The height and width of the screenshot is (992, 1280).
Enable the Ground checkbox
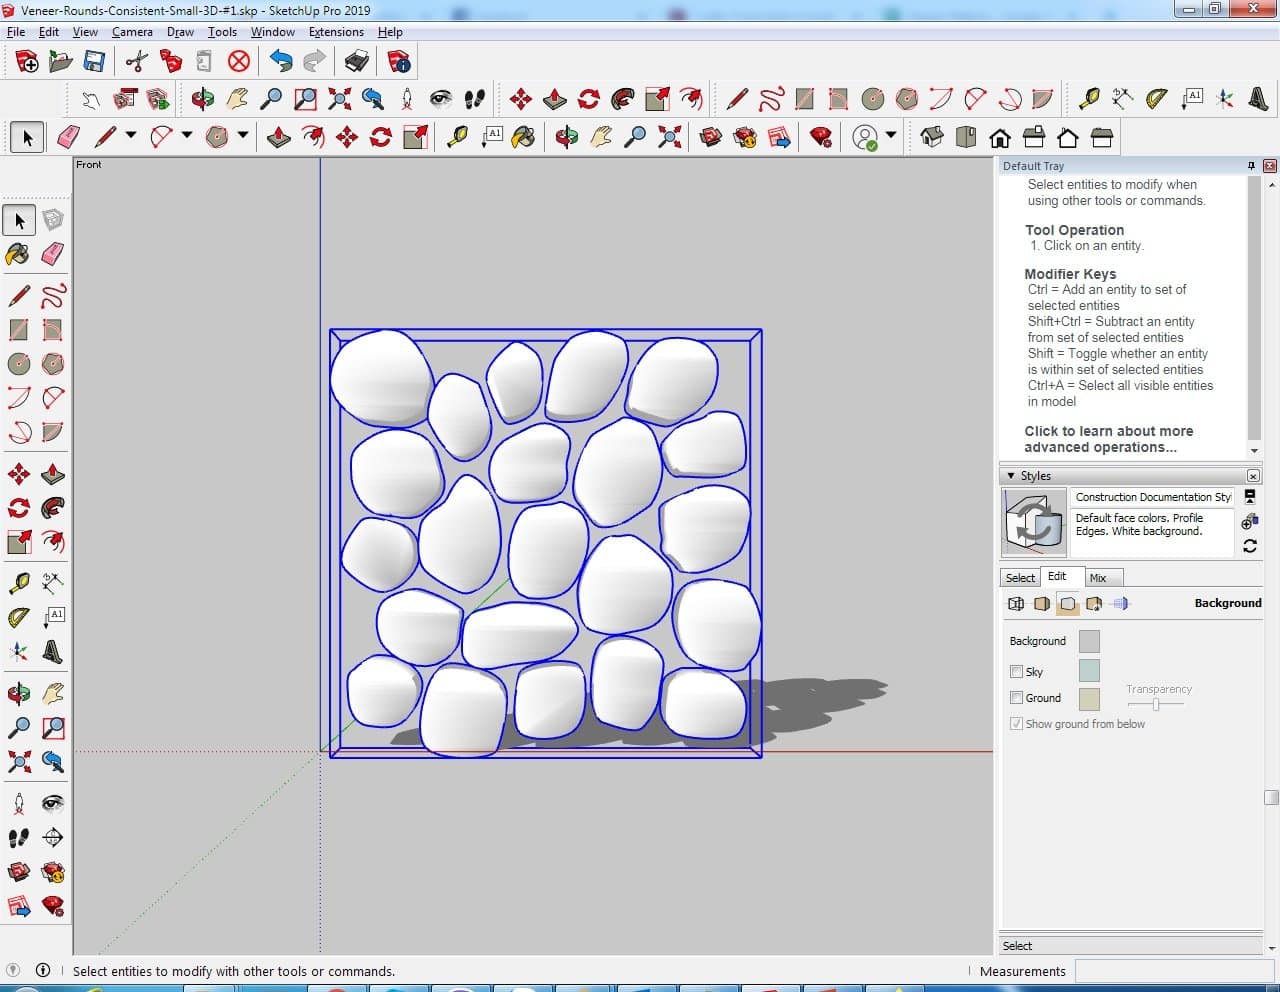[x=1016, y=698]
